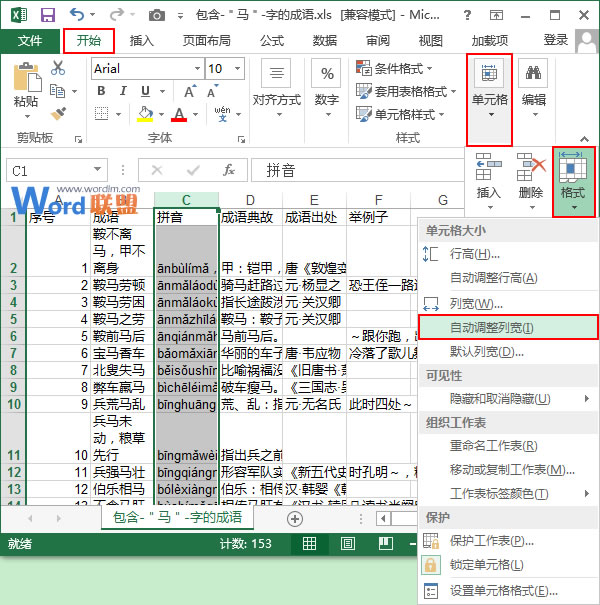The height and width of the screenshot is (605, 600).
Task: Open the font name dropdown
Action: [197, 68]
